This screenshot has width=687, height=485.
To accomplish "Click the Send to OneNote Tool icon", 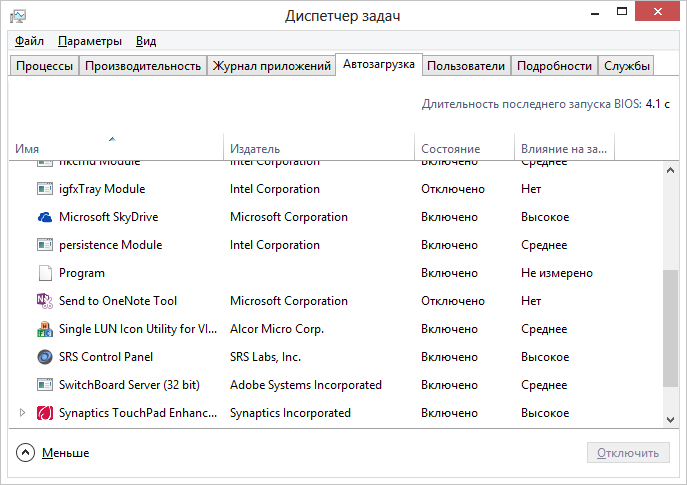I will (45, 301).
